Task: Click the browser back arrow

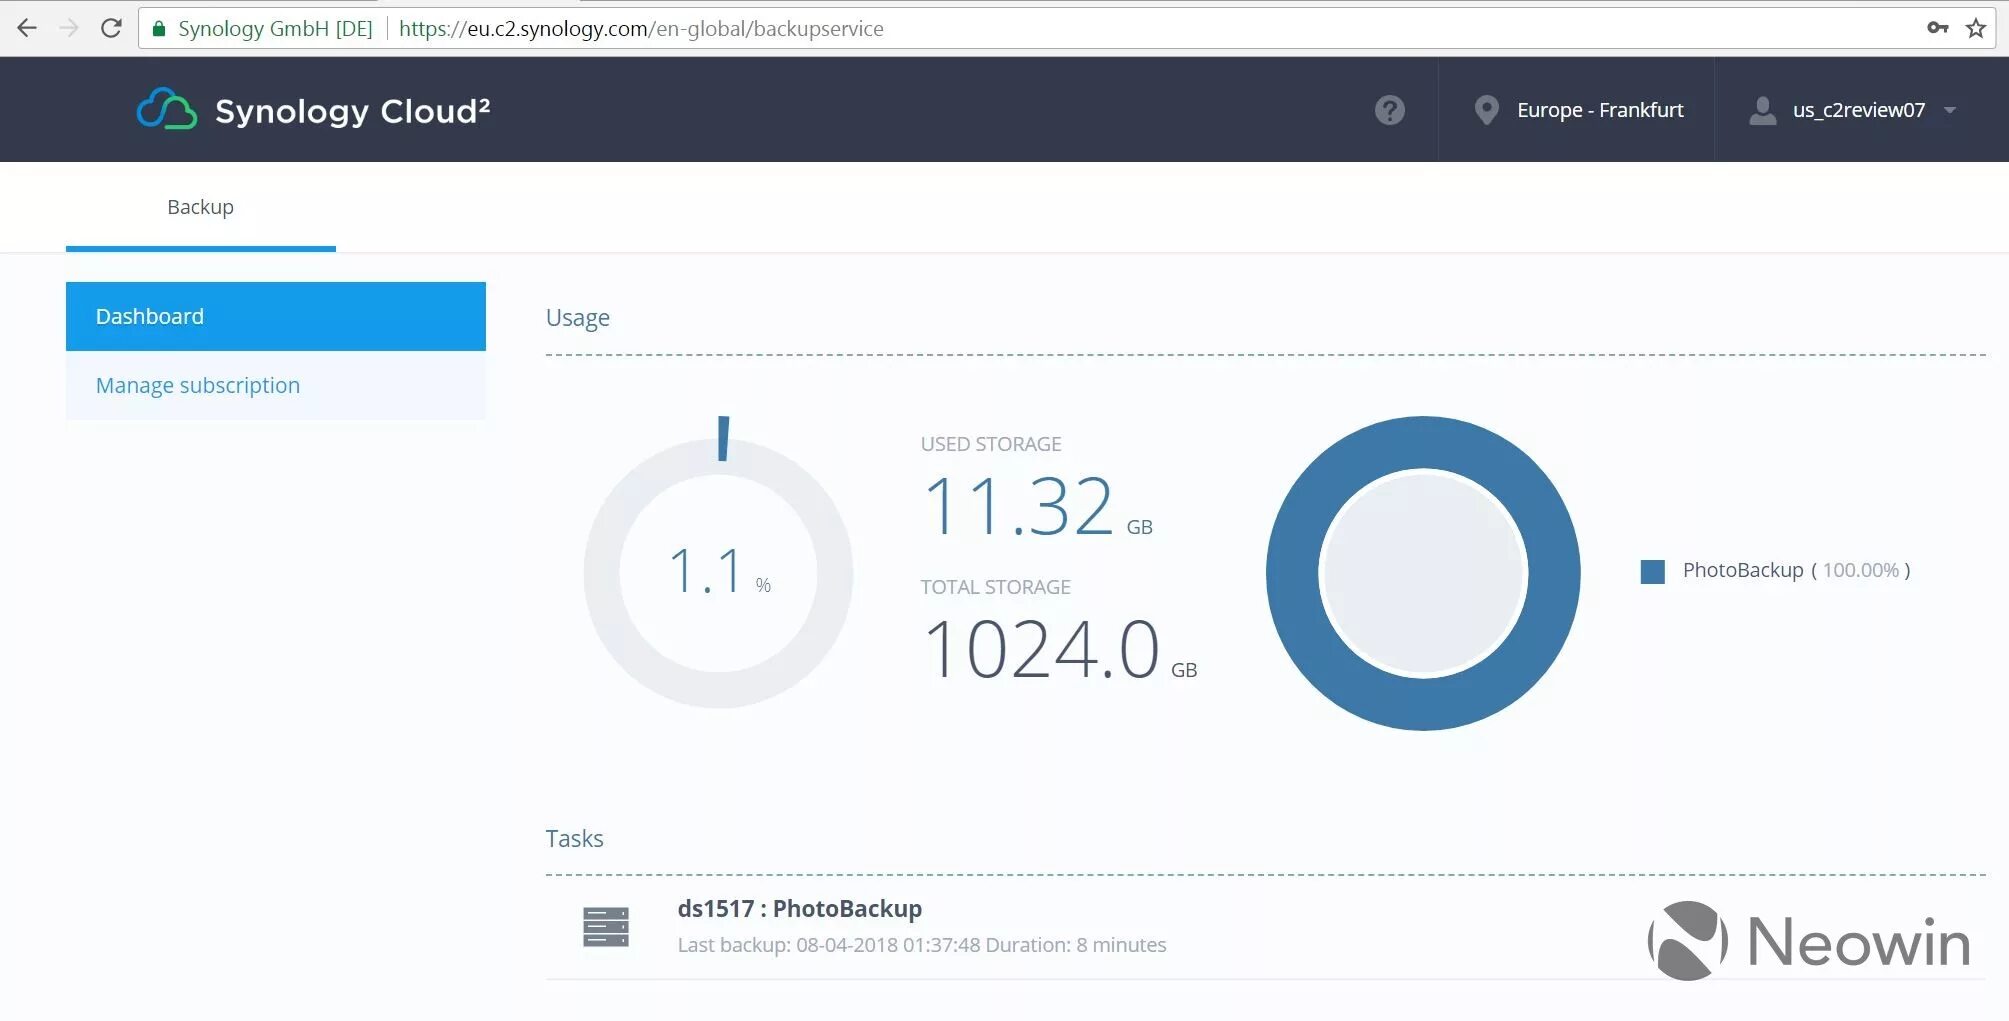Action: click(27, 28)
